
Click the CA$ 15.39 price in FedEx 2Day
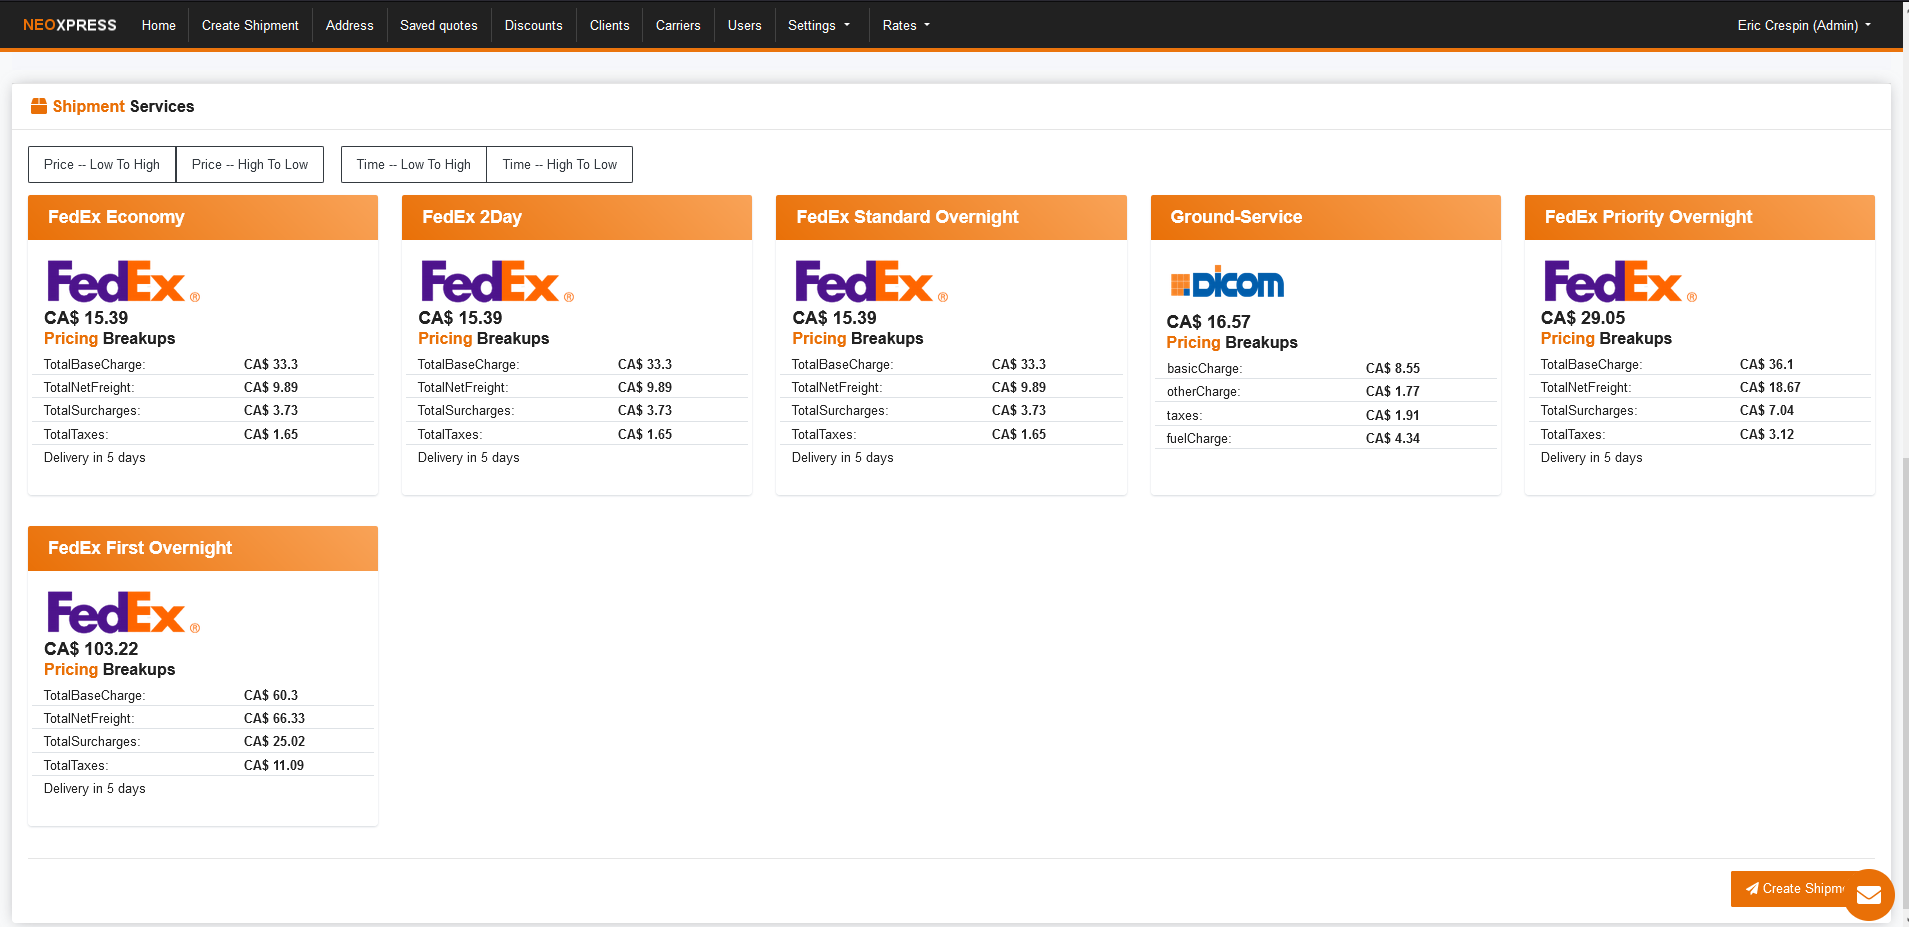tap(460, 318)
